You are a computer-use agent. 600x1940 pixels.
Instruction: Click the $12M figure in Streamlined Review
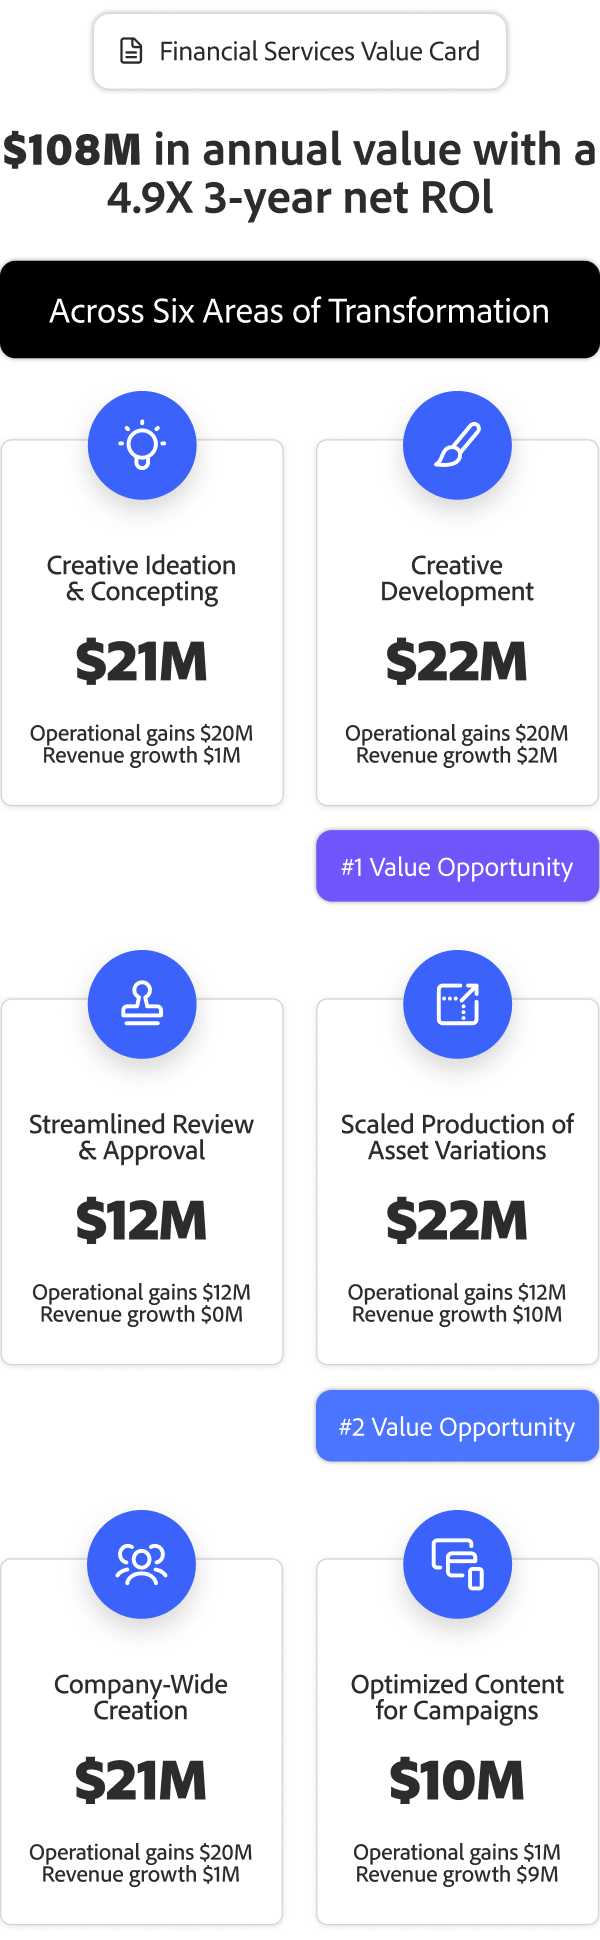(142, 1221)
